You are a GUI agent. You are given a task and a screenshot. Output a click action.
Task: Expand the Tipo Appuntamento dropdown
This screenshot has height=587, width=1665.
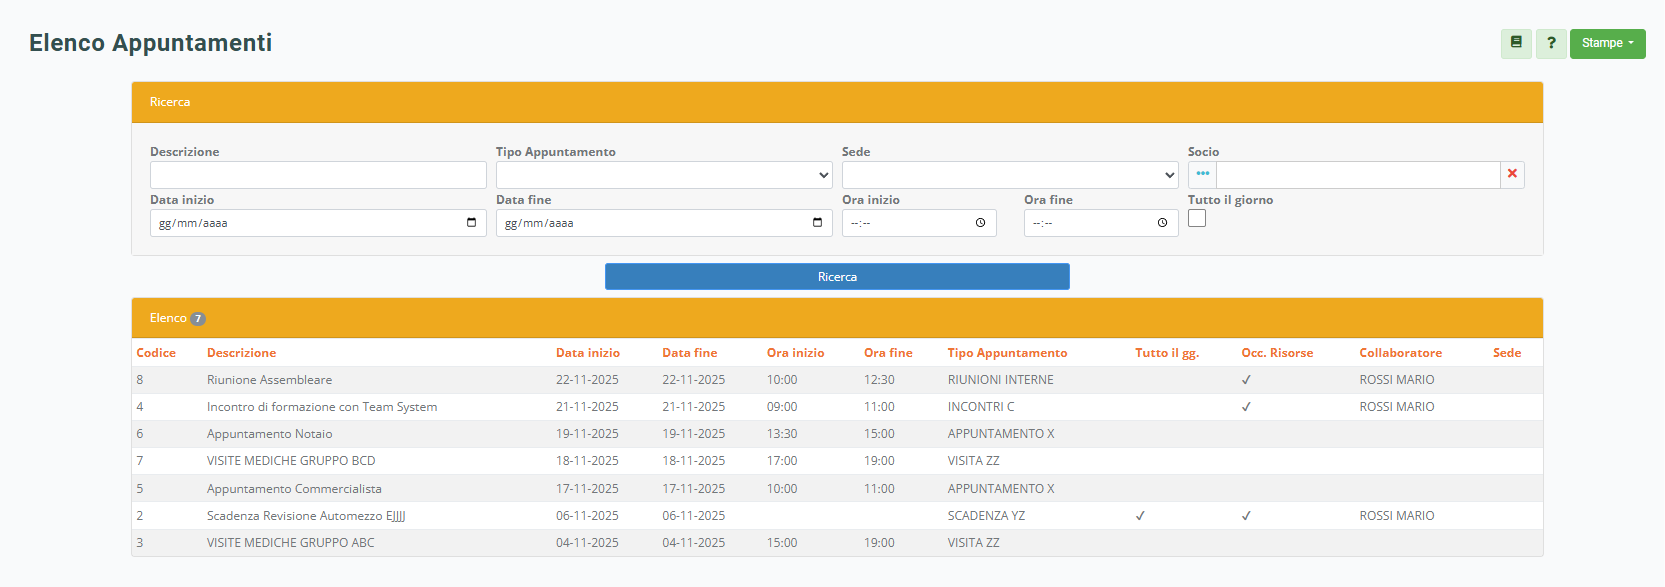coord(664,175)
